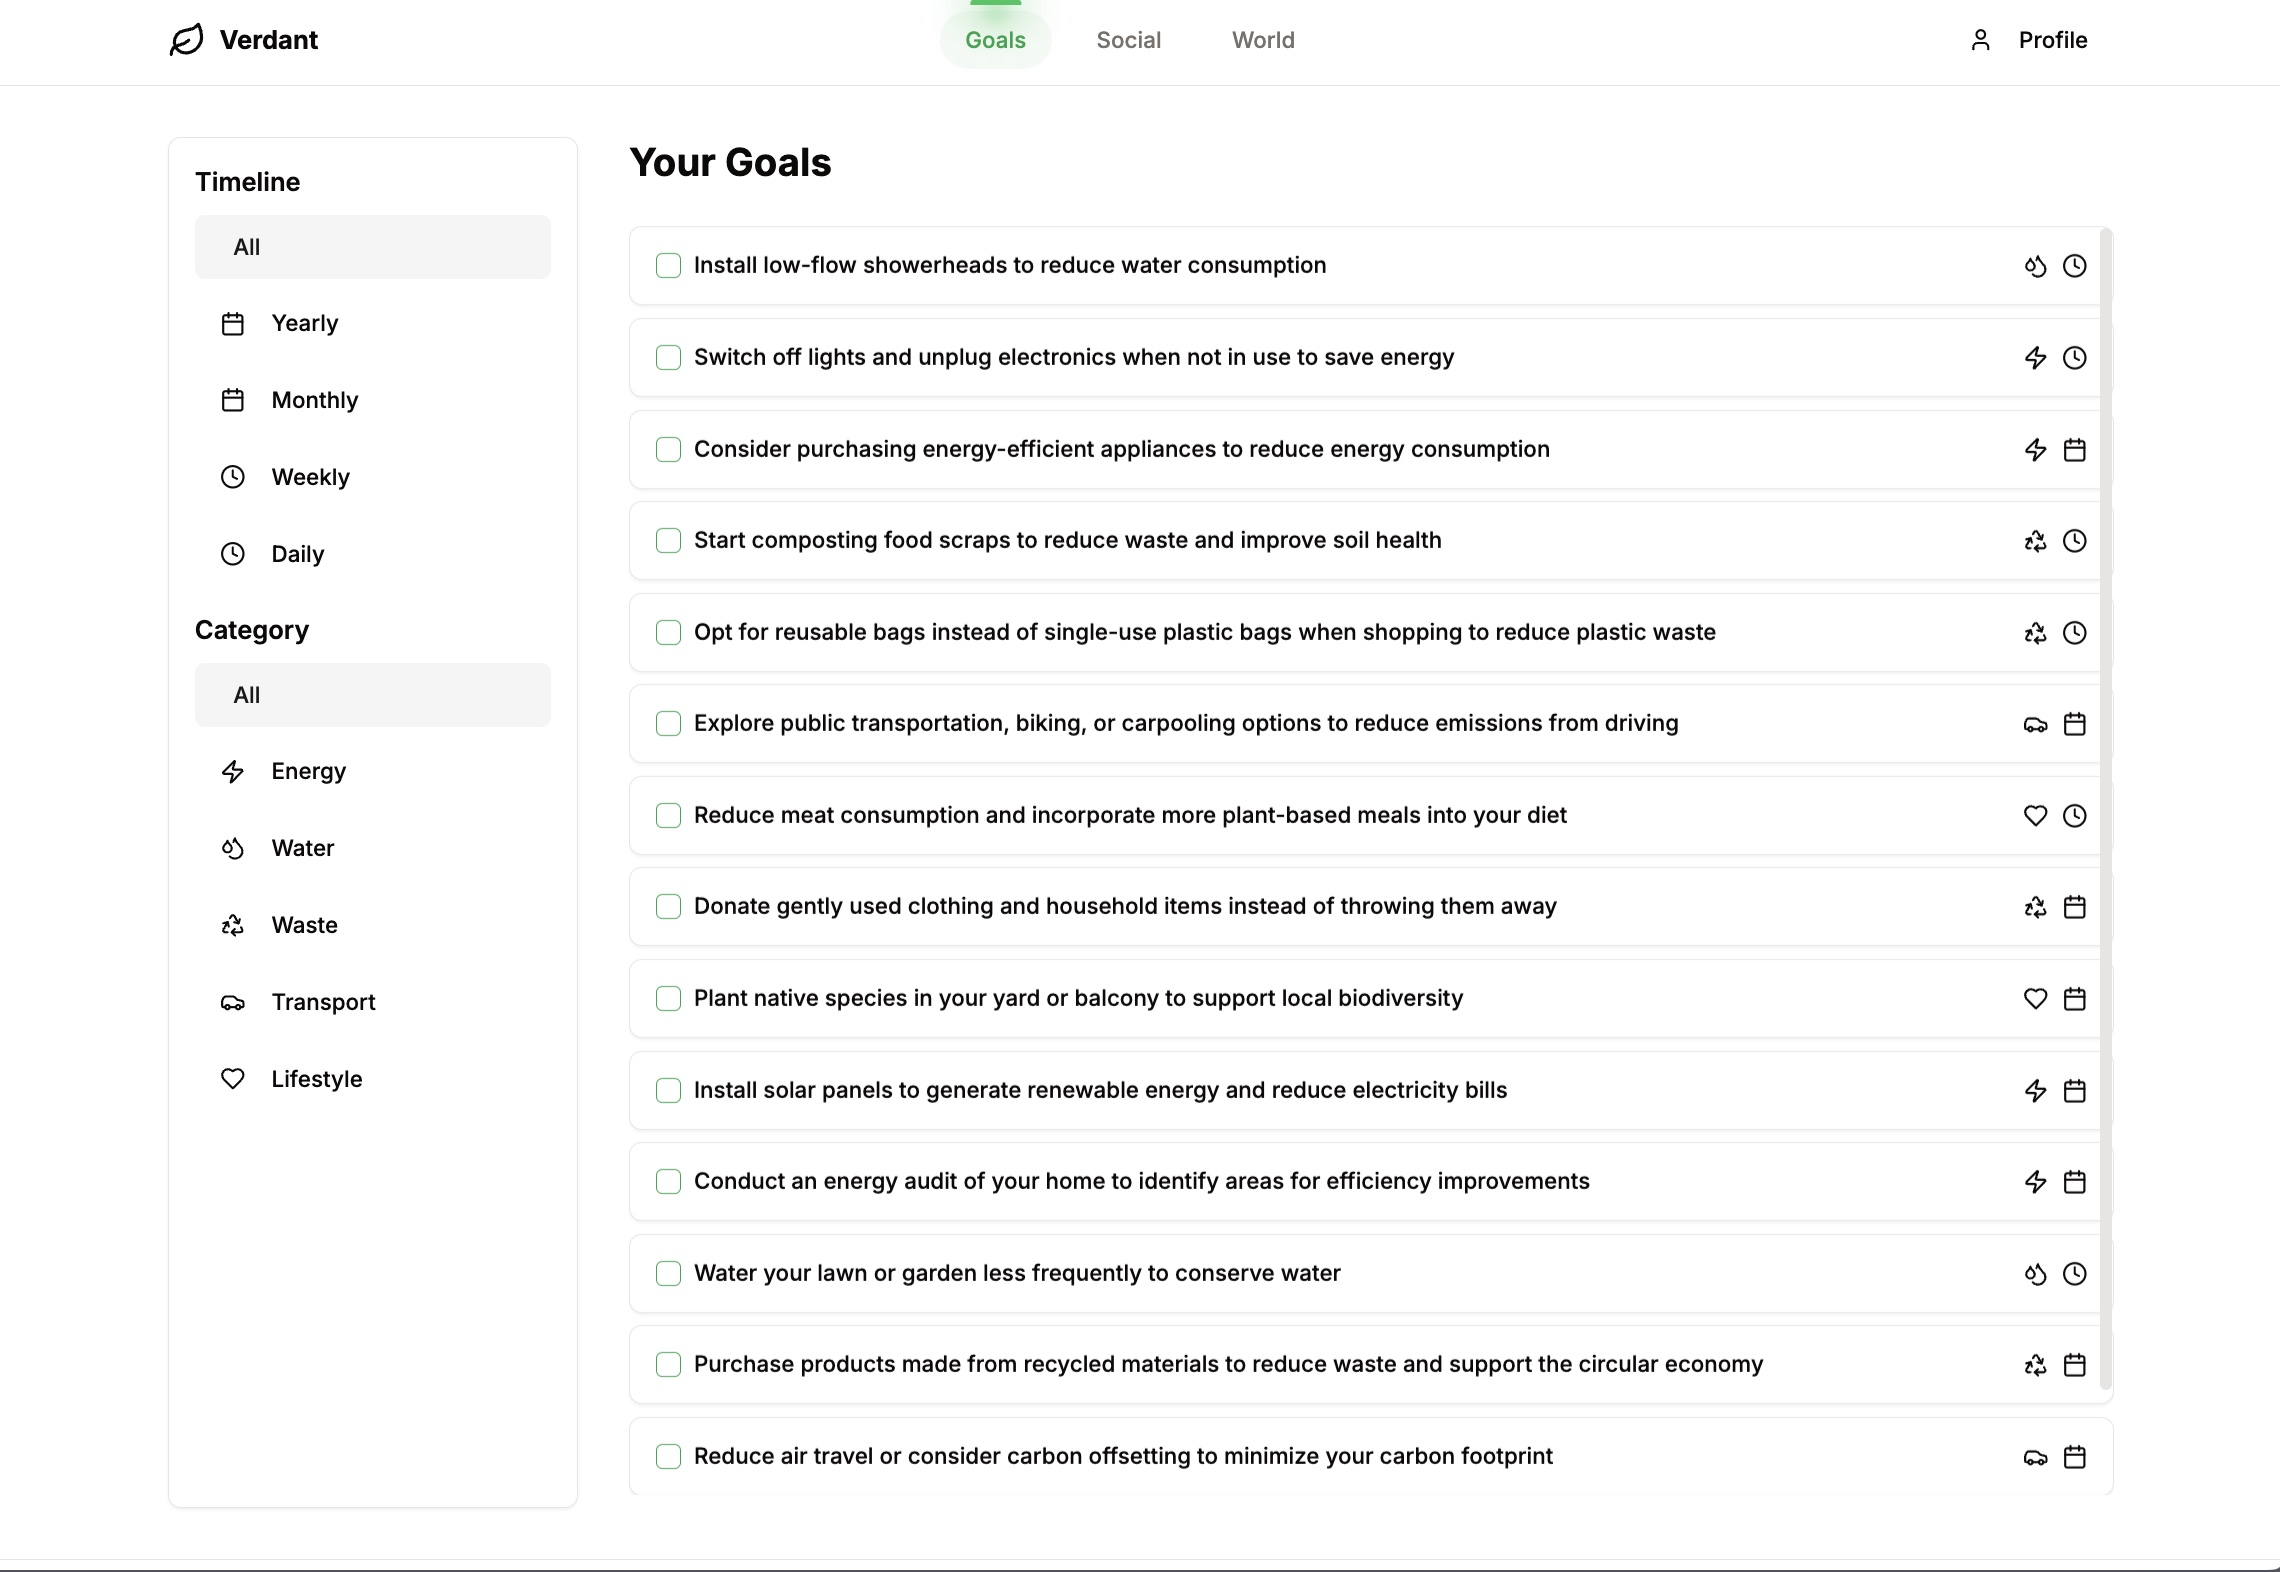This screenshot has height=1572, width=2280.
Task: Switch to the Social tab
Action: pyautogui.click(x=1128, y=40)
